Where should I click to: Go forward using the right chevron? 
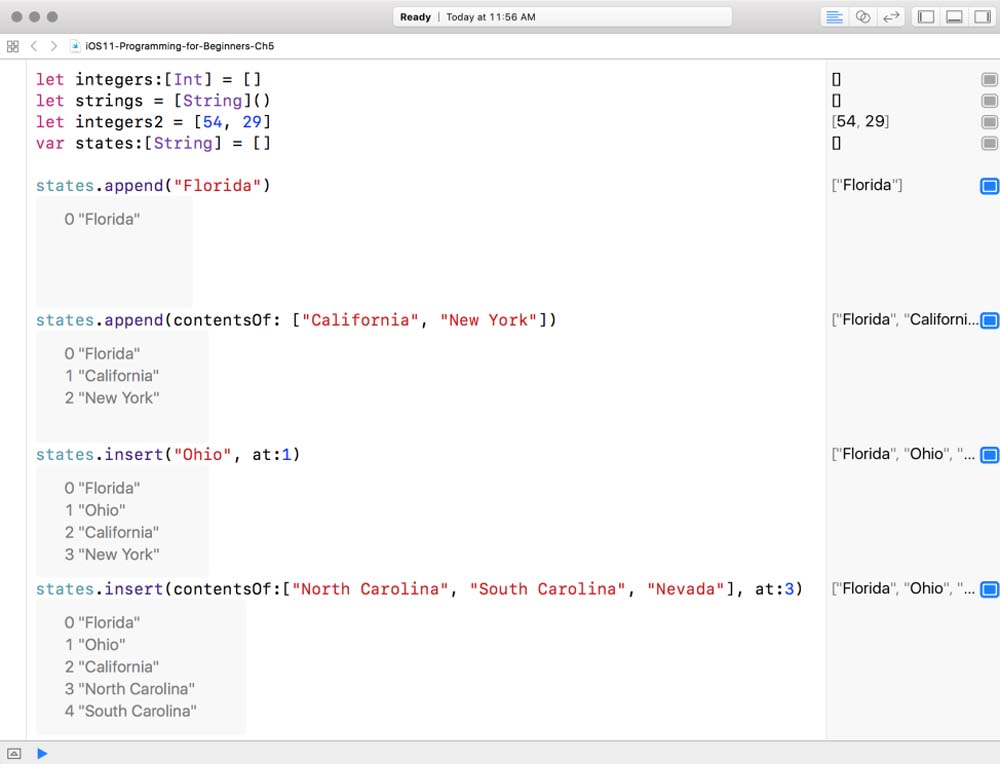coord(53,46)
